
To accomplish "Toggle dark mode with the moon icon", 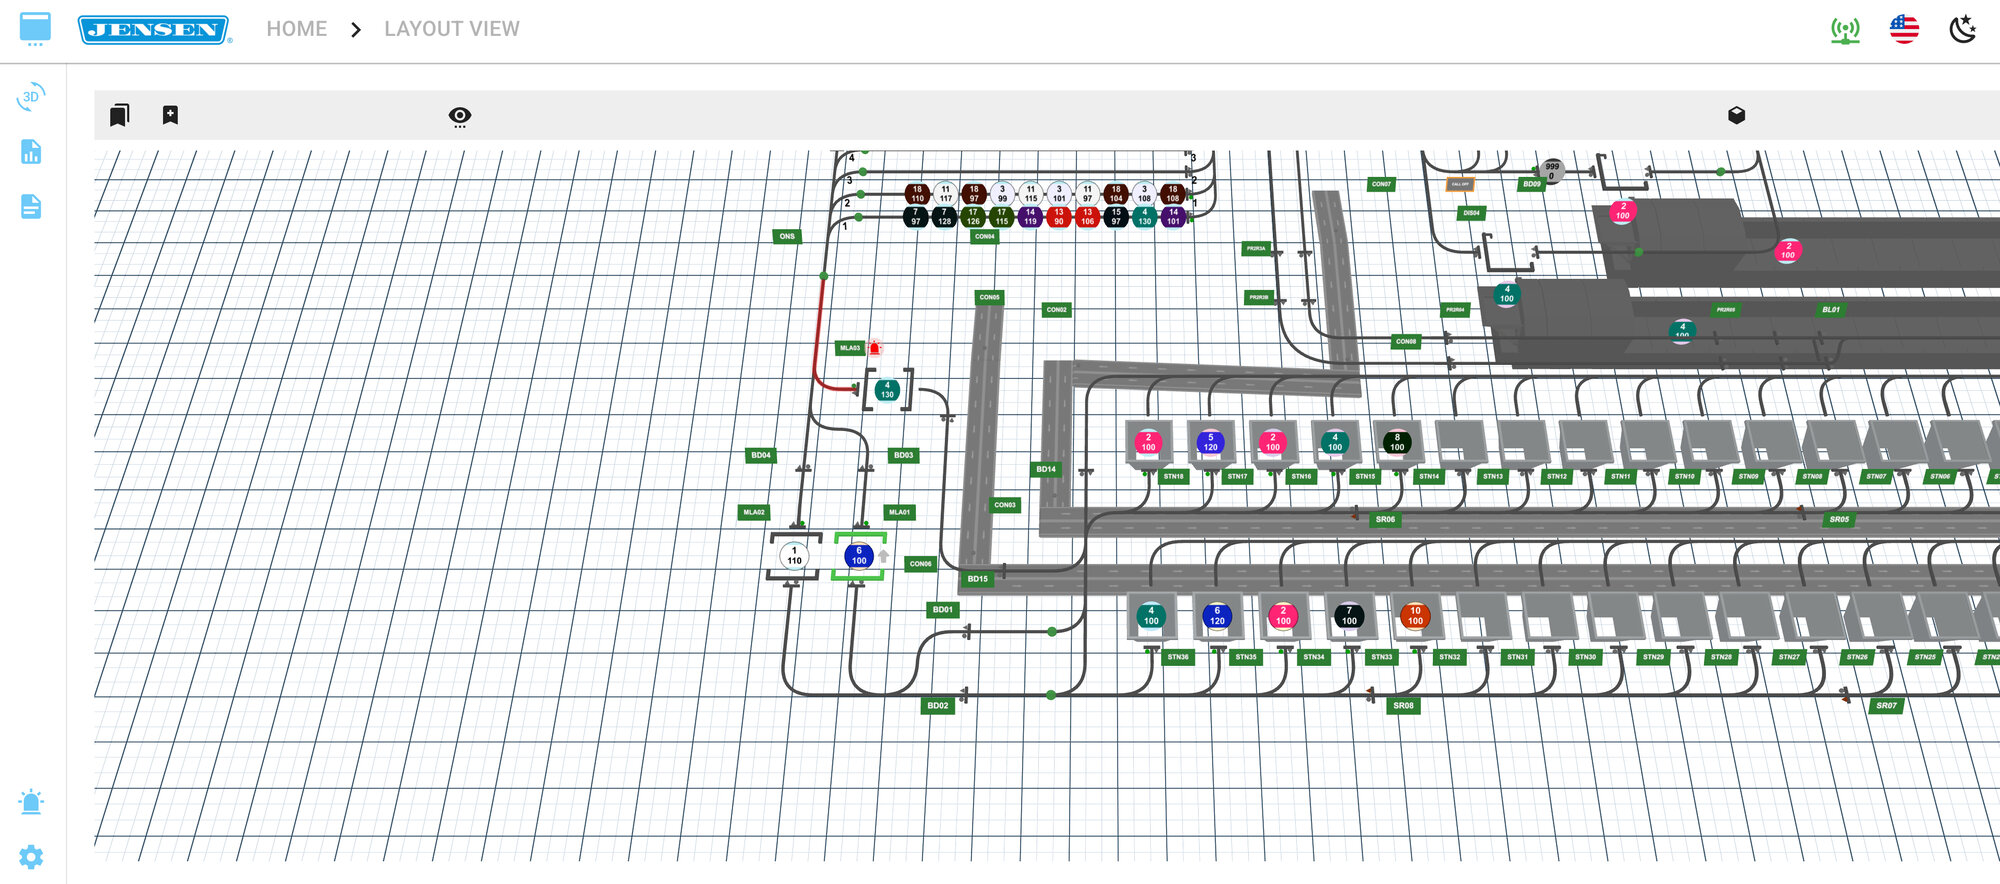I will click(1963, 30).
